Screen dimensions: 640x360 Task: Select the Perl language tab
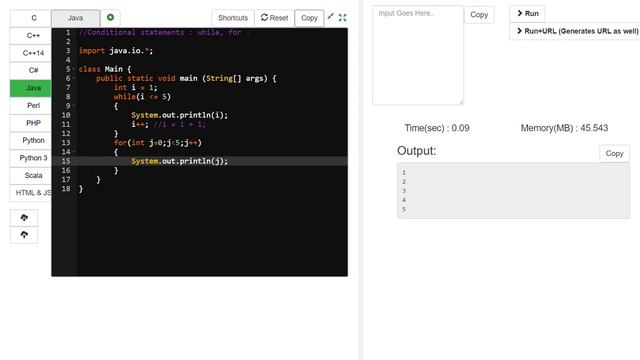pyautogui.click(x=31, y=105)
